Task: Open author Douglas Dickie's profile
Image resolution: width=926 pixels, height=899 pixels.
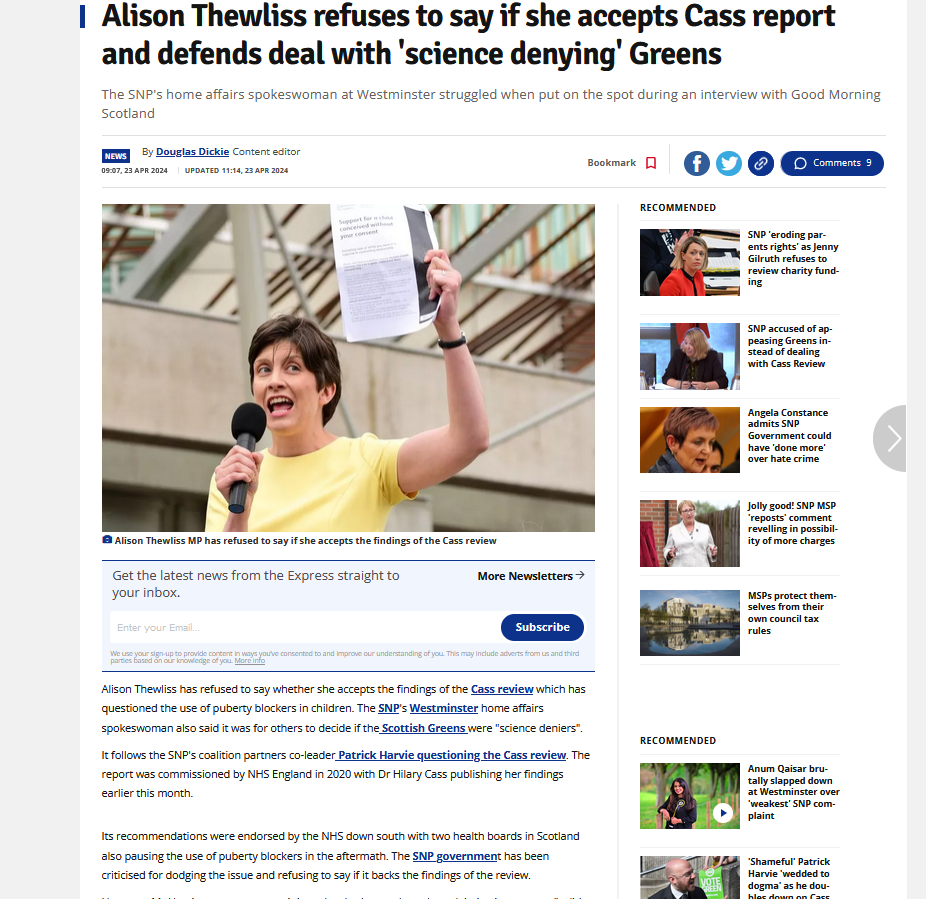Action: point(193,152)
